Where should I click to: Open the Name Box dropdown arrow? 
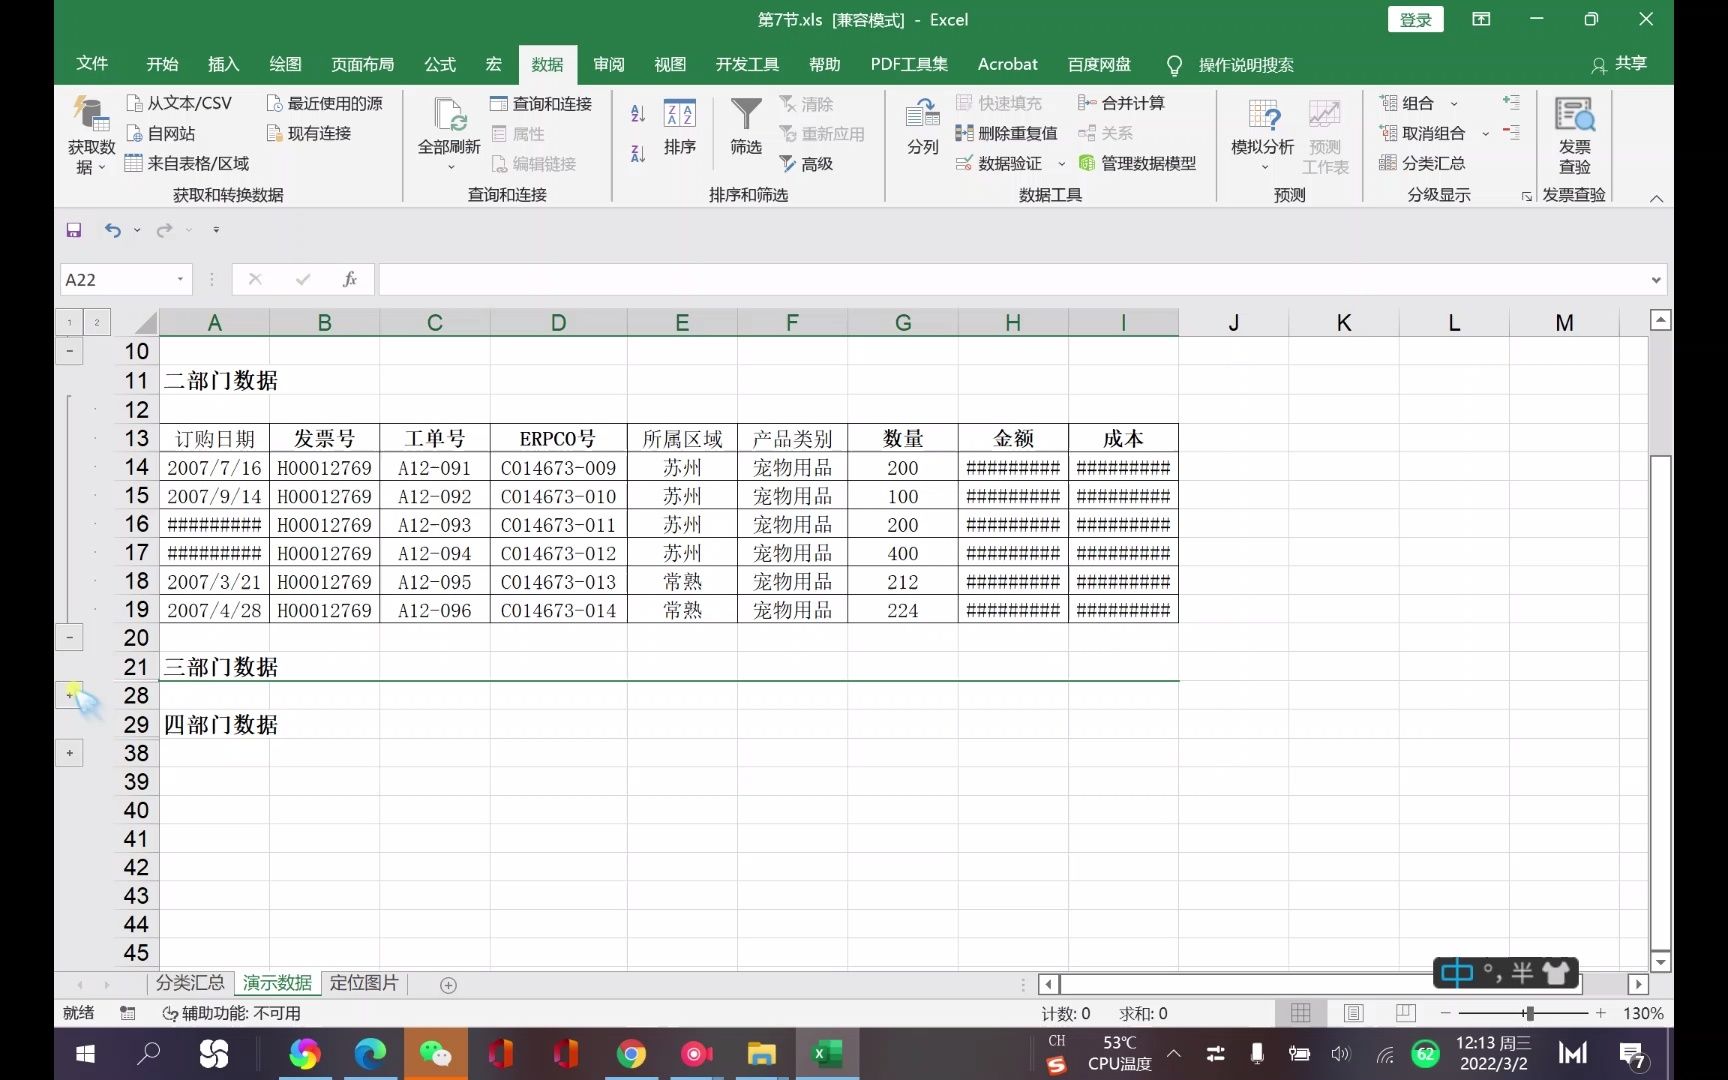click(x=180, y=279)
